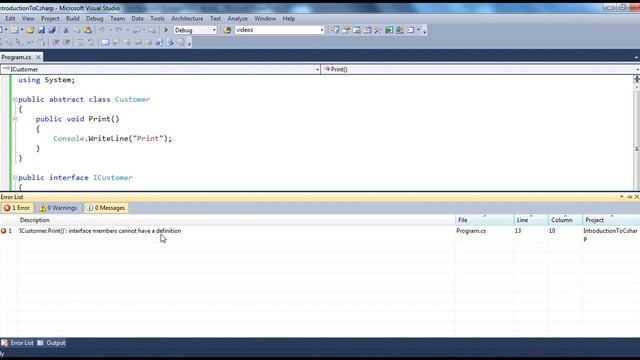Image resolution: width=640 pixels, height=360 pixels.
Task: Open the Solution Explorer toolbar icon
Action: (x=335, y=30)
